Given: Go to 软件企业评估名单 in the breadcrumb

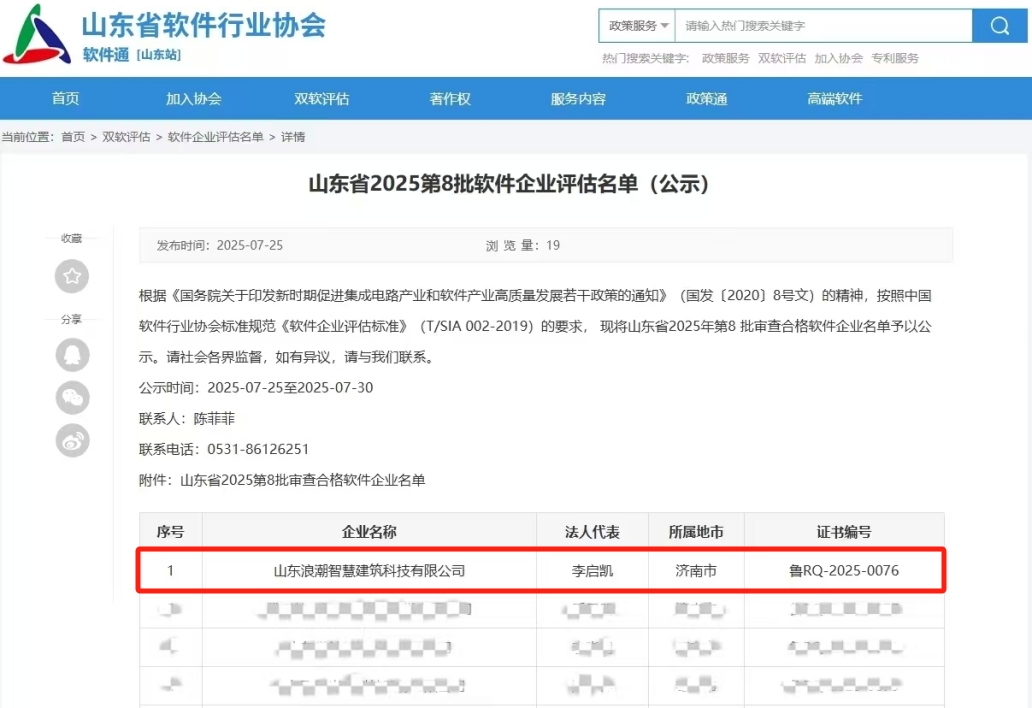Looking at the screenshot, I should [x=216, y=137].
